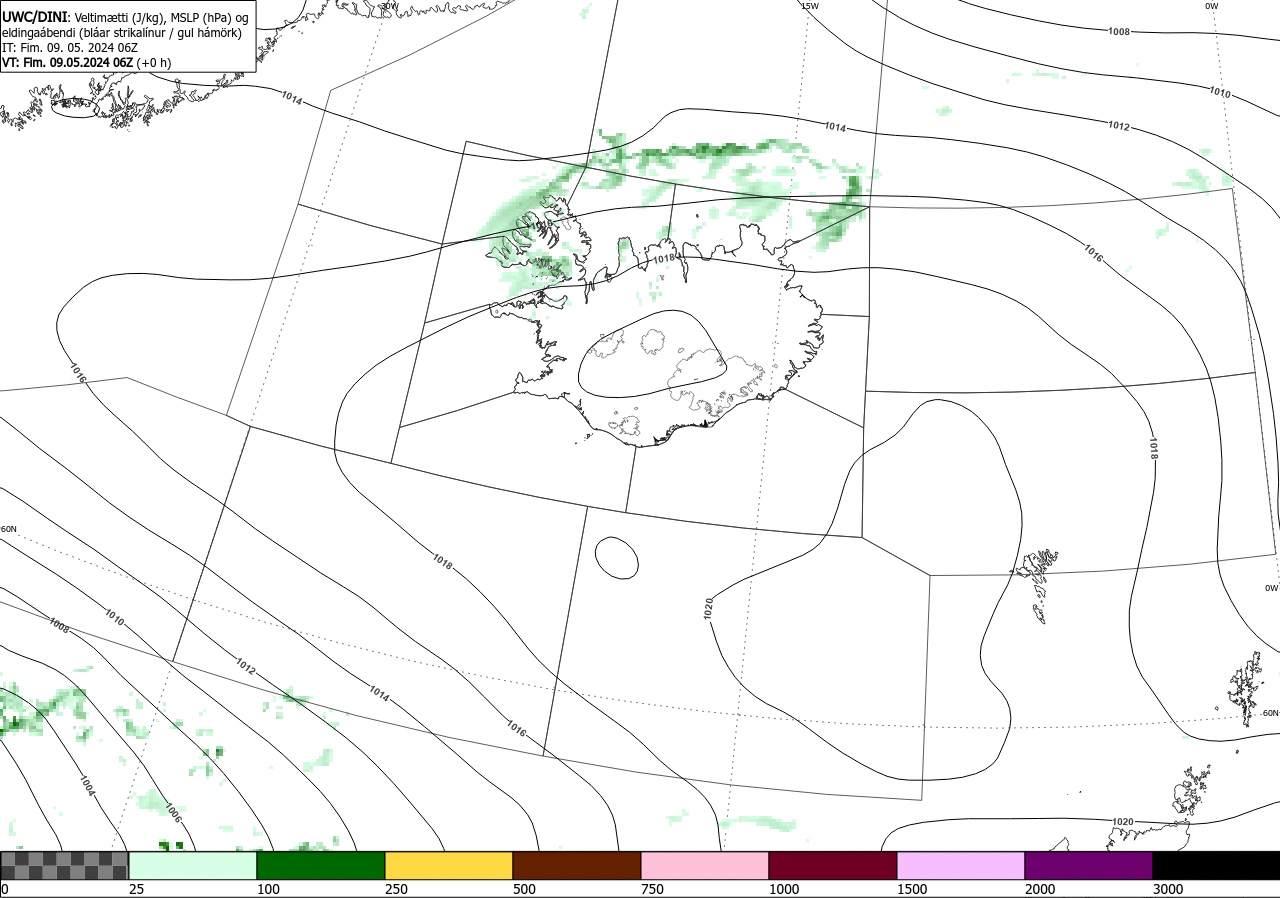Click the '25' legend scale label

137,889
